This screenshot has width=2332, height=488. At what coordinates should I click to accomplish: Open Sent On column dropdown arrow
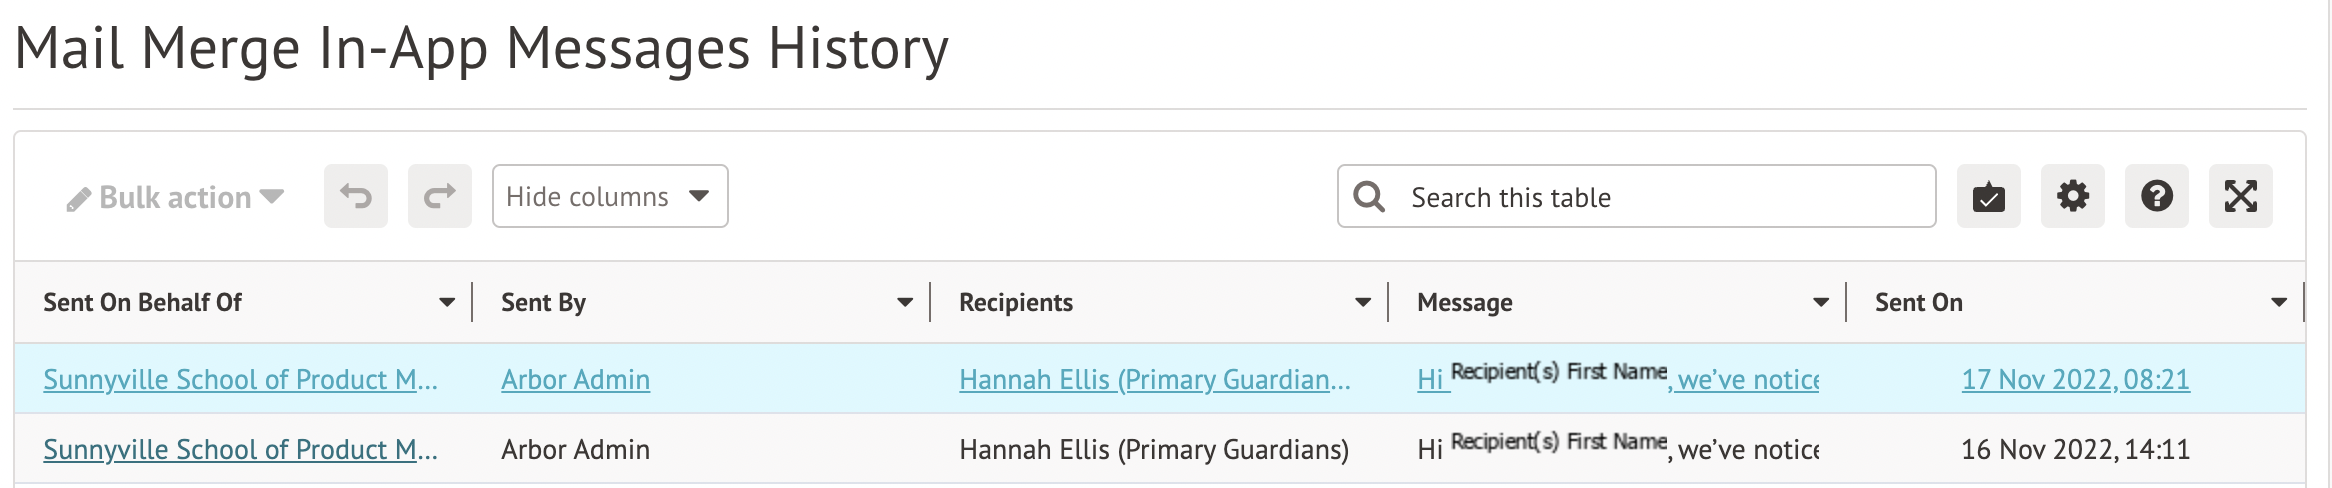pos(2278,302)
